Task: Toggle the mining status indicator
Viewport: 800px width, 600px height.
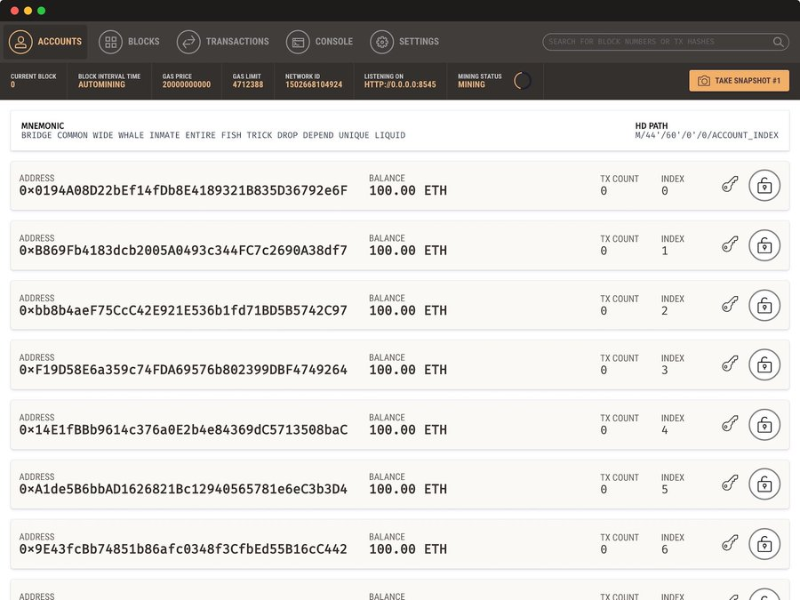Action: pyautogui.click(x=521, y=81)
